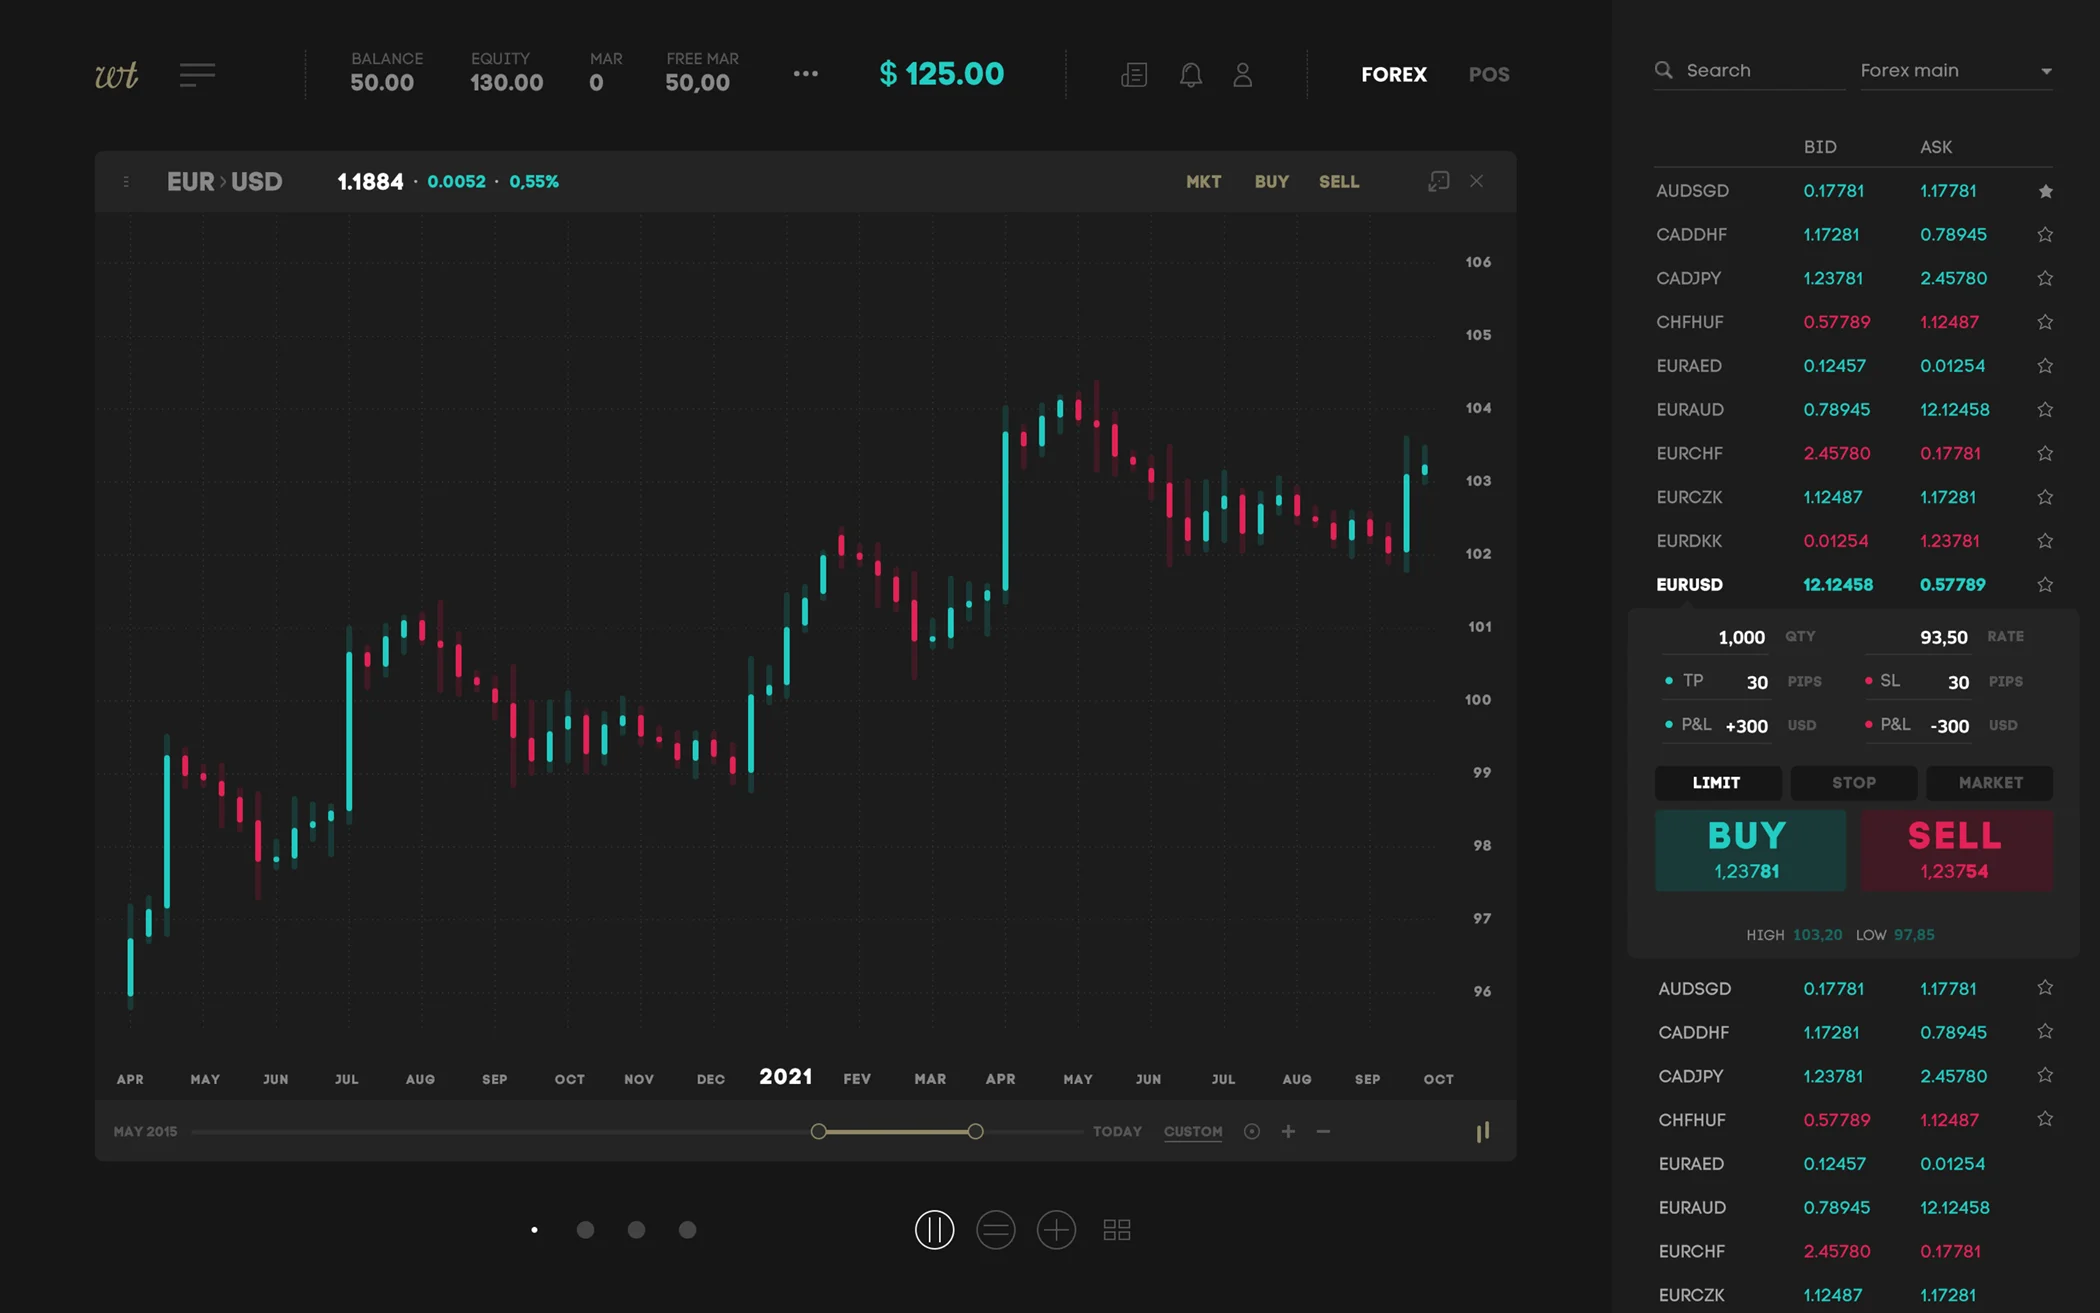Unfavorite AUDSGD with filled star

pos(2045,191)
